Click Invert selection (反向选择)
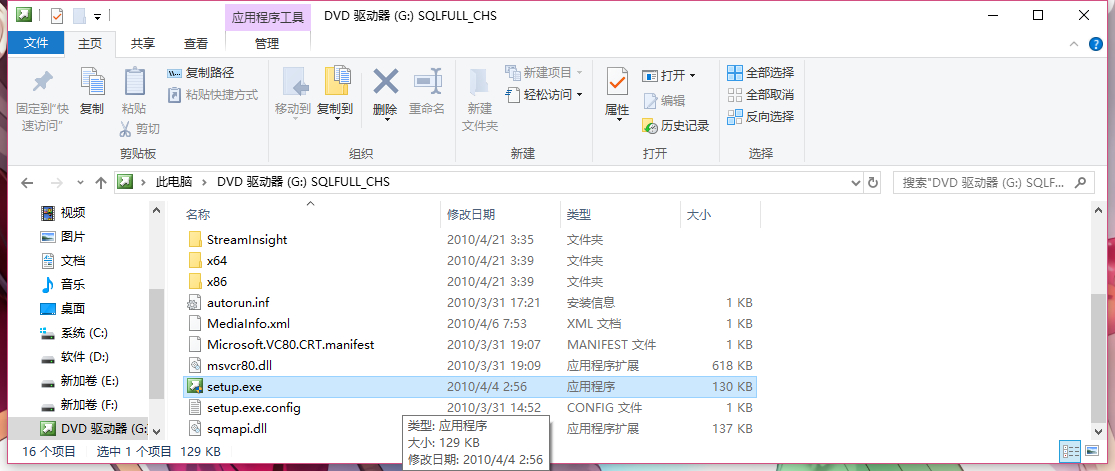 tap(761, 117)
